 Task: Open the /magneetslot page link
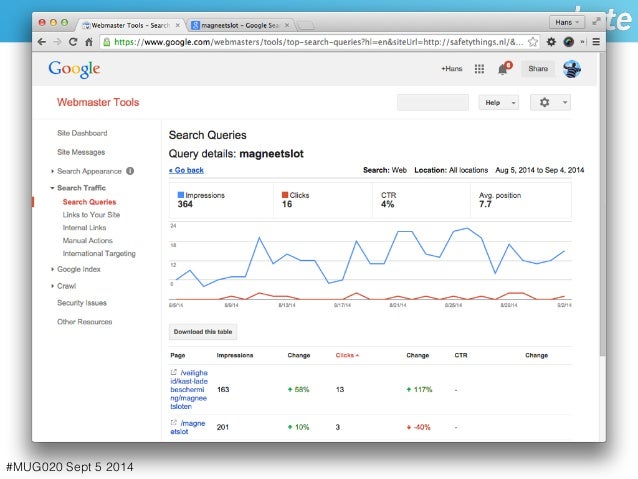[x=188, y=427]
